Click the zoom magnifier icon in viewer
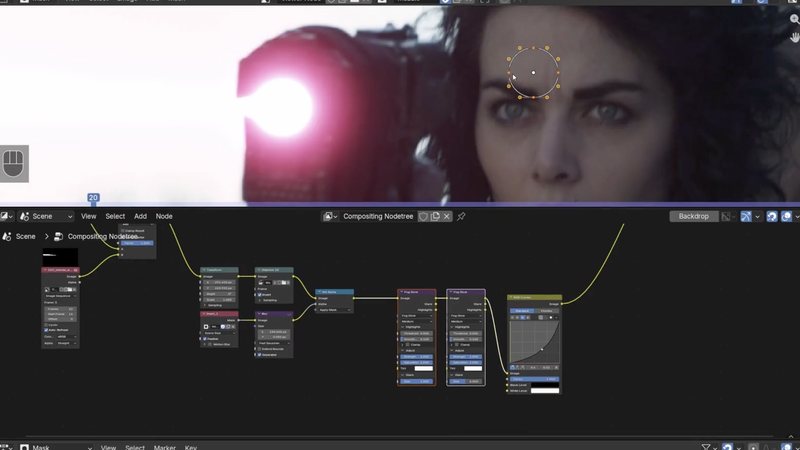This screenshot has height=450, width=800. (794, 19)
